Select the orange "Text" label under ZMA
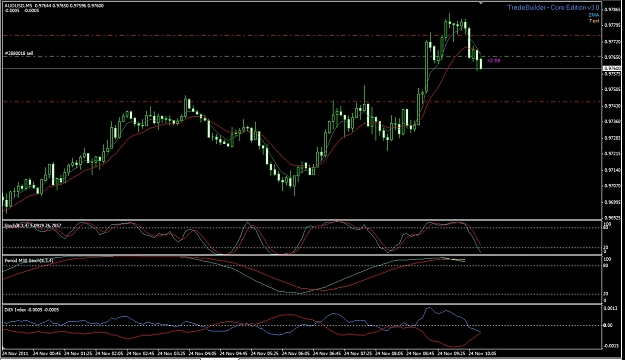Screen dimensions: 625x360 [x=594, y=21]
